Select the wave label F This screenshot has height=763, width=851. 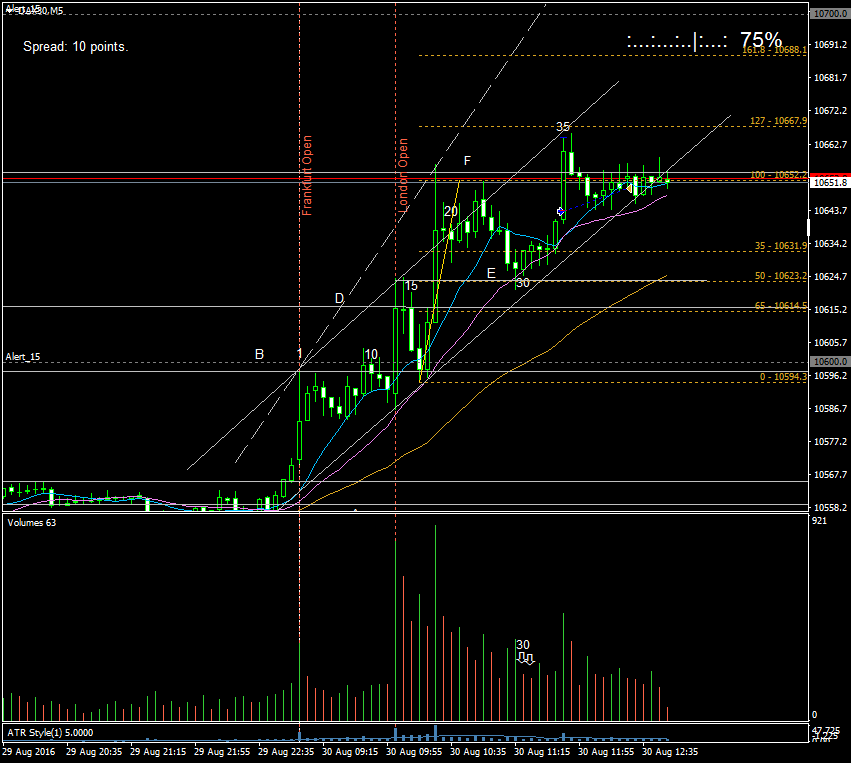(467, 161)
